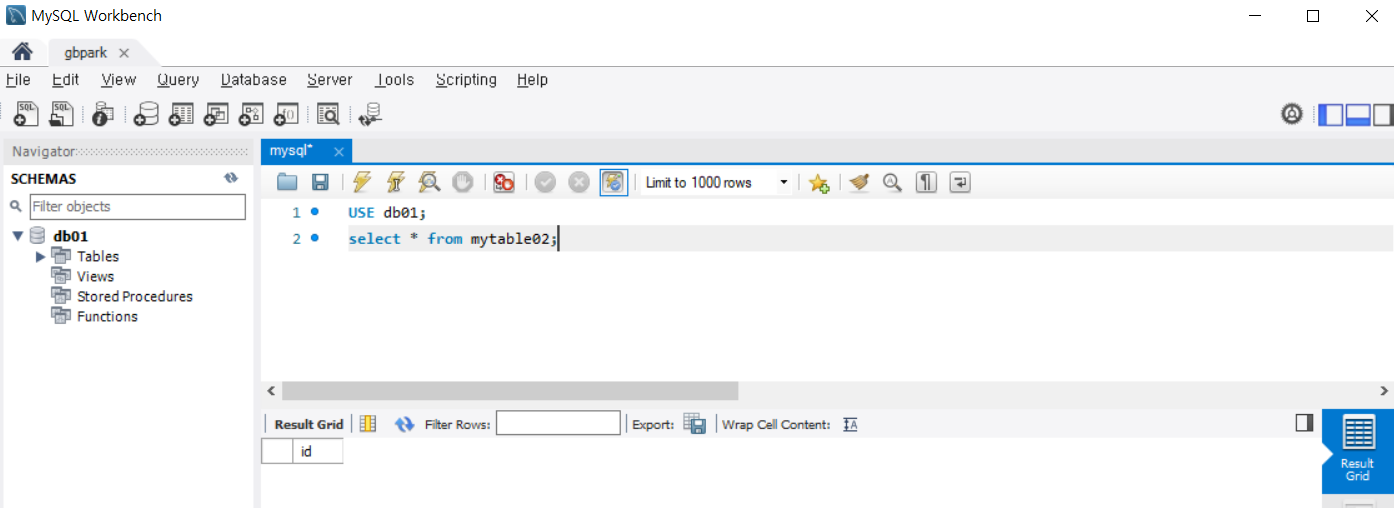Viewport: 1394px width, 508px height.
Task: Click the id column header
Action: tap(317, 452)
